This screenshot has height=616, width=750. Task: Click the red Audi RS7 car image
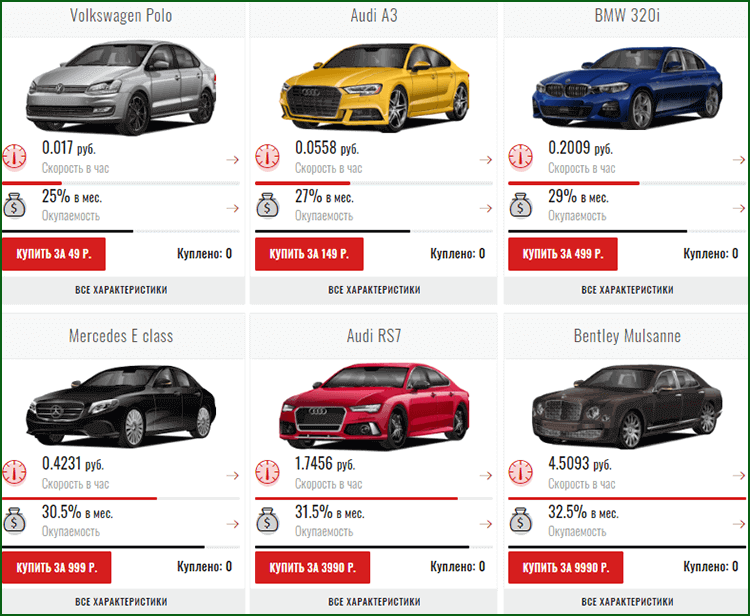click(374, 406)
